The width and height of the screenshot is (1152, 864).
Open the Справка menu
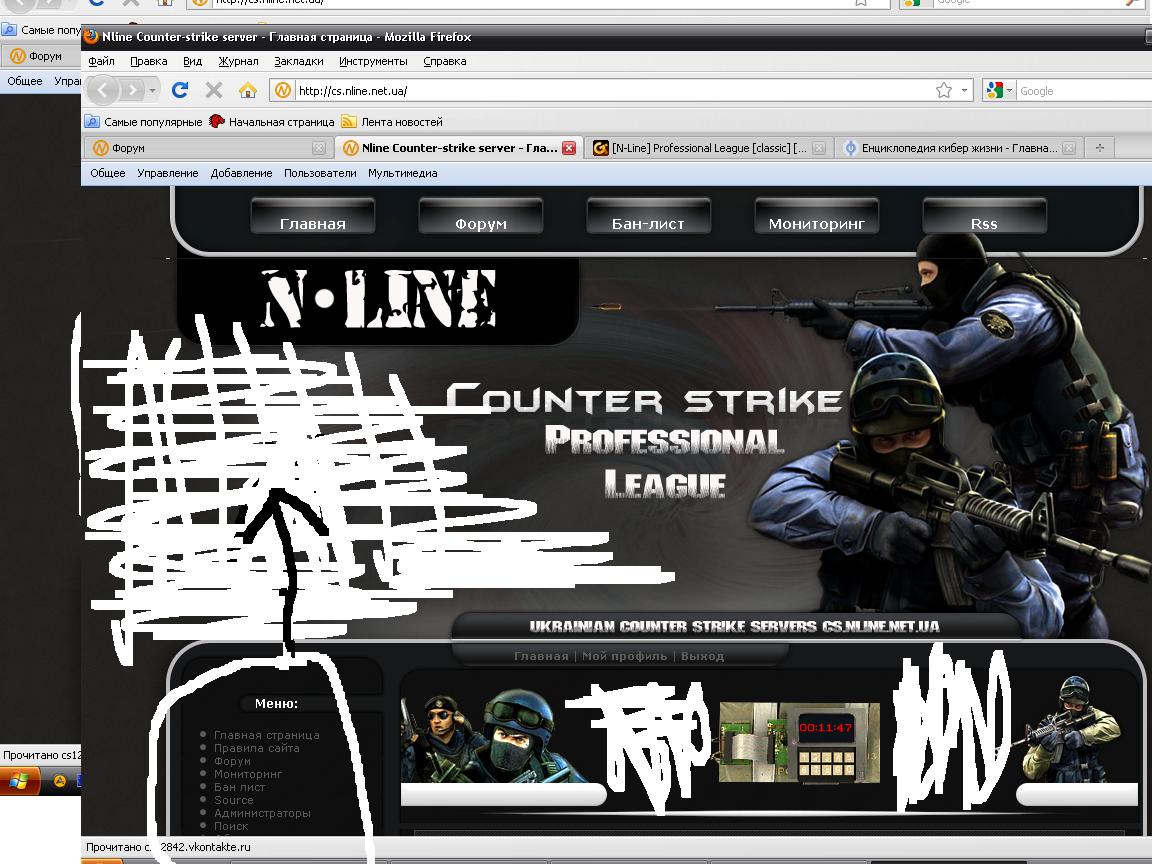(444, 61)
